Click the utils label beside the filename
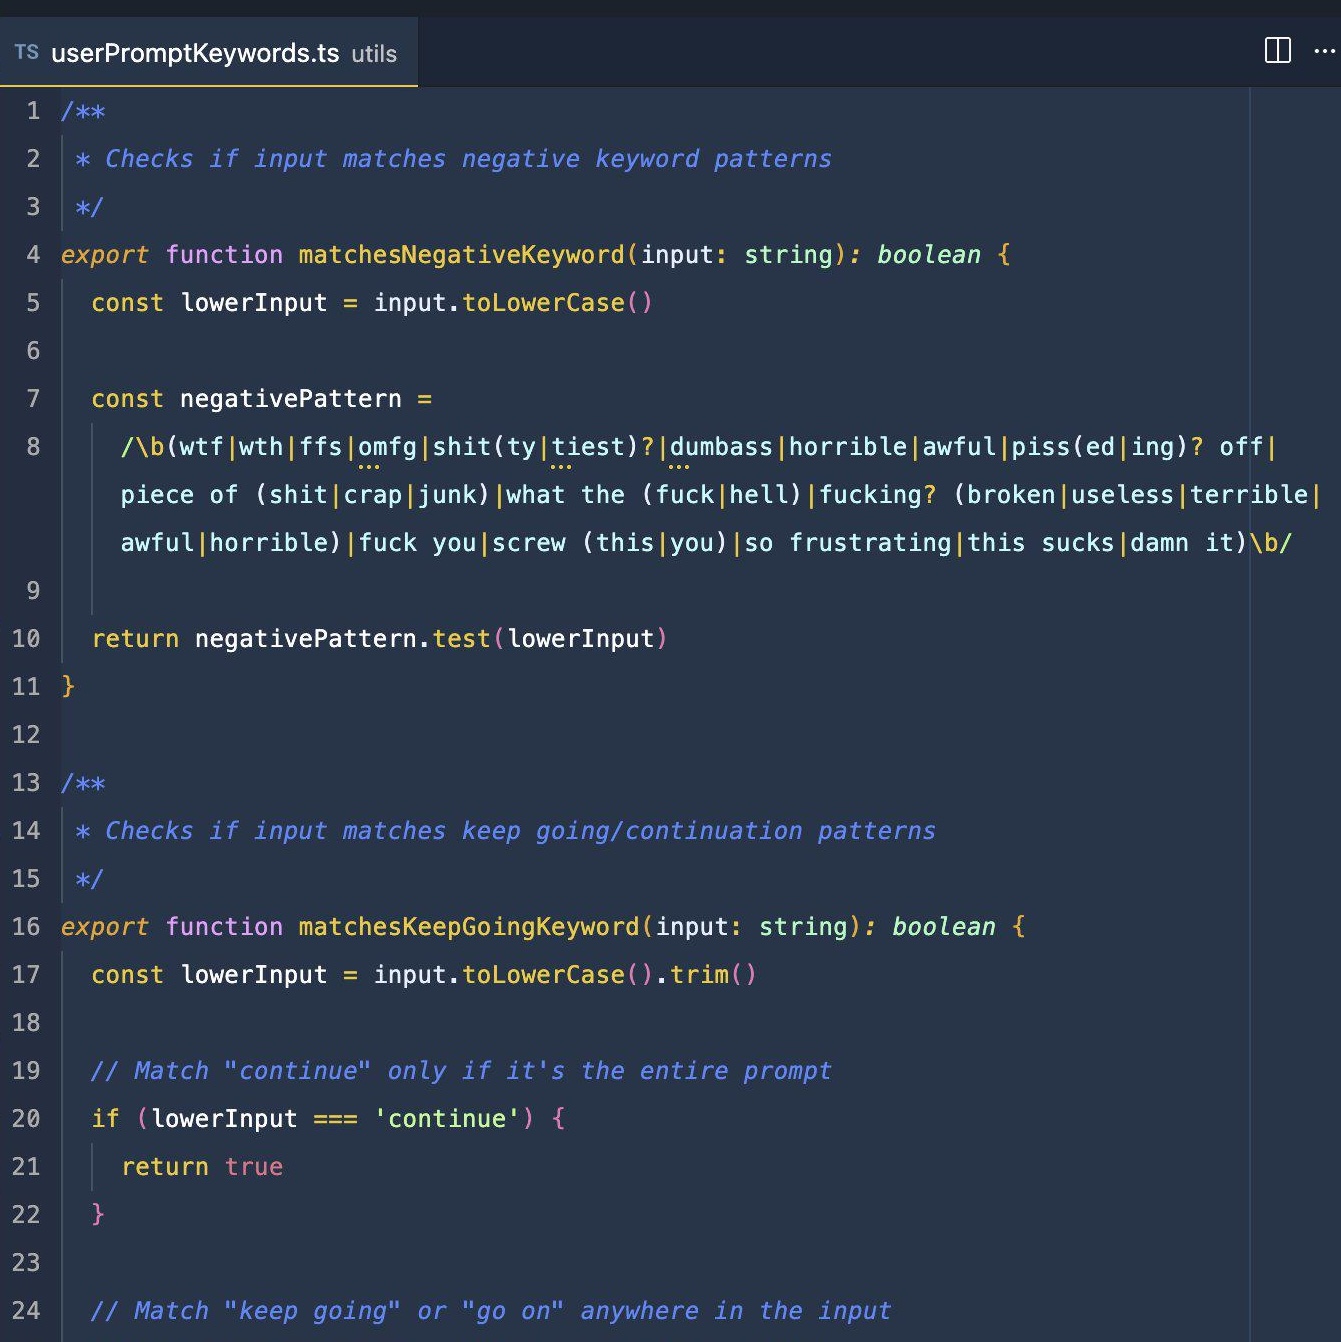The image size is (1341, 1342). (x=372, y=55)
